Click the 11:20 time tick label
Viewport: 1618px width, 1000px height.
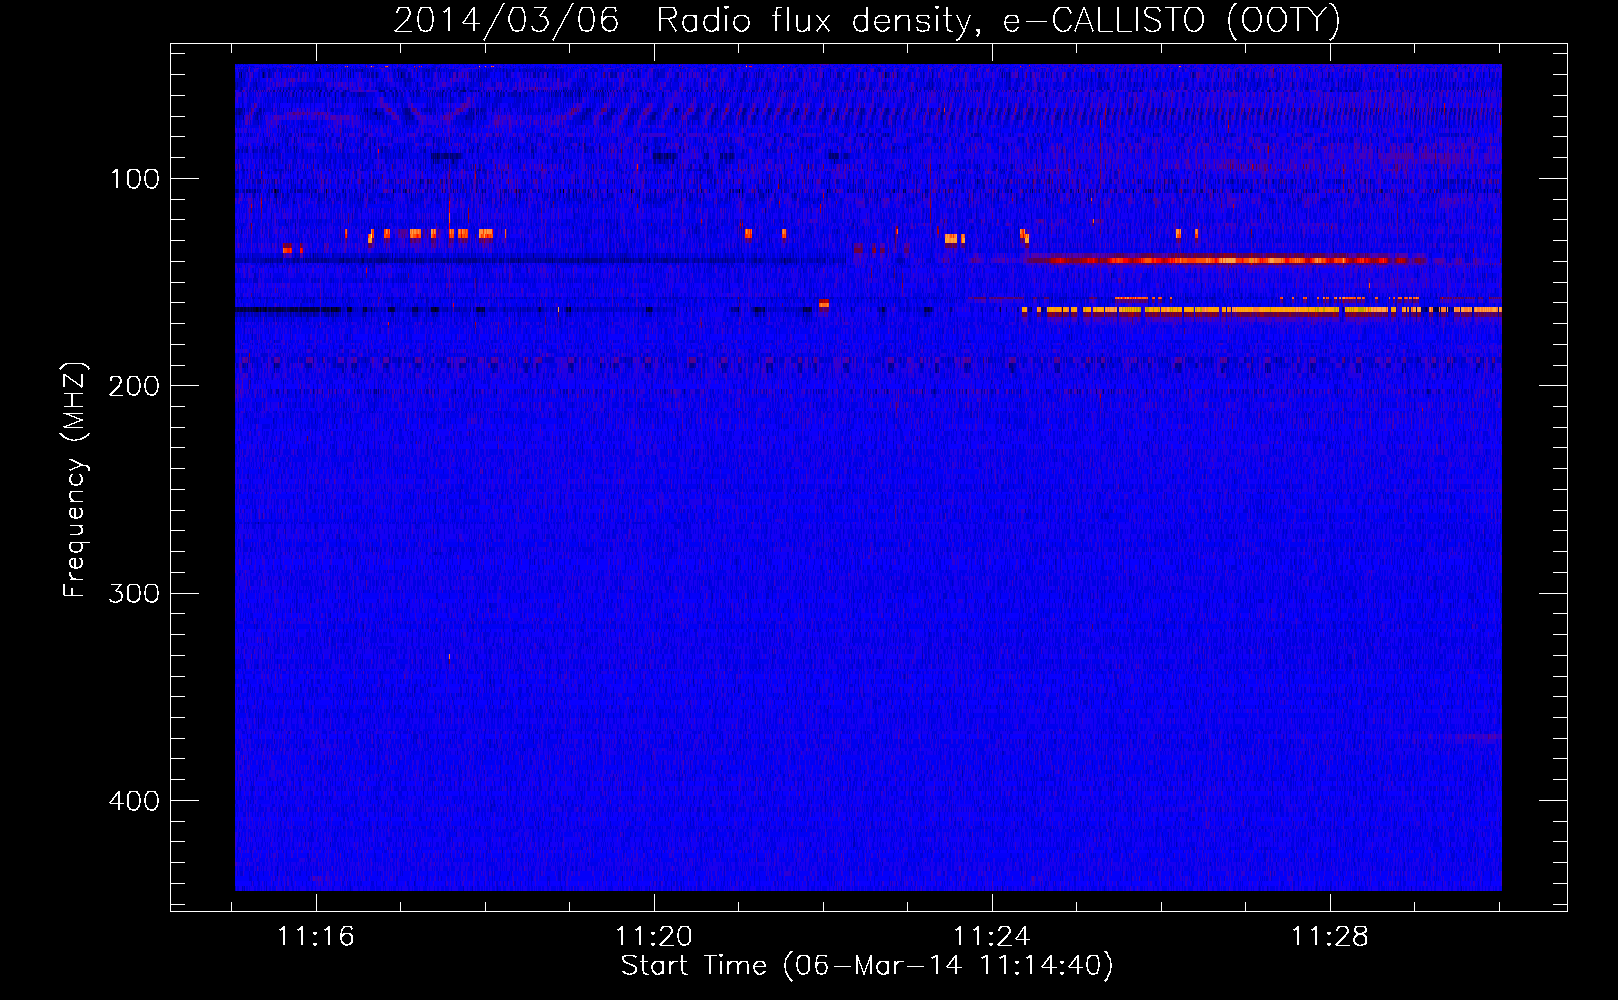pos(654,937)
